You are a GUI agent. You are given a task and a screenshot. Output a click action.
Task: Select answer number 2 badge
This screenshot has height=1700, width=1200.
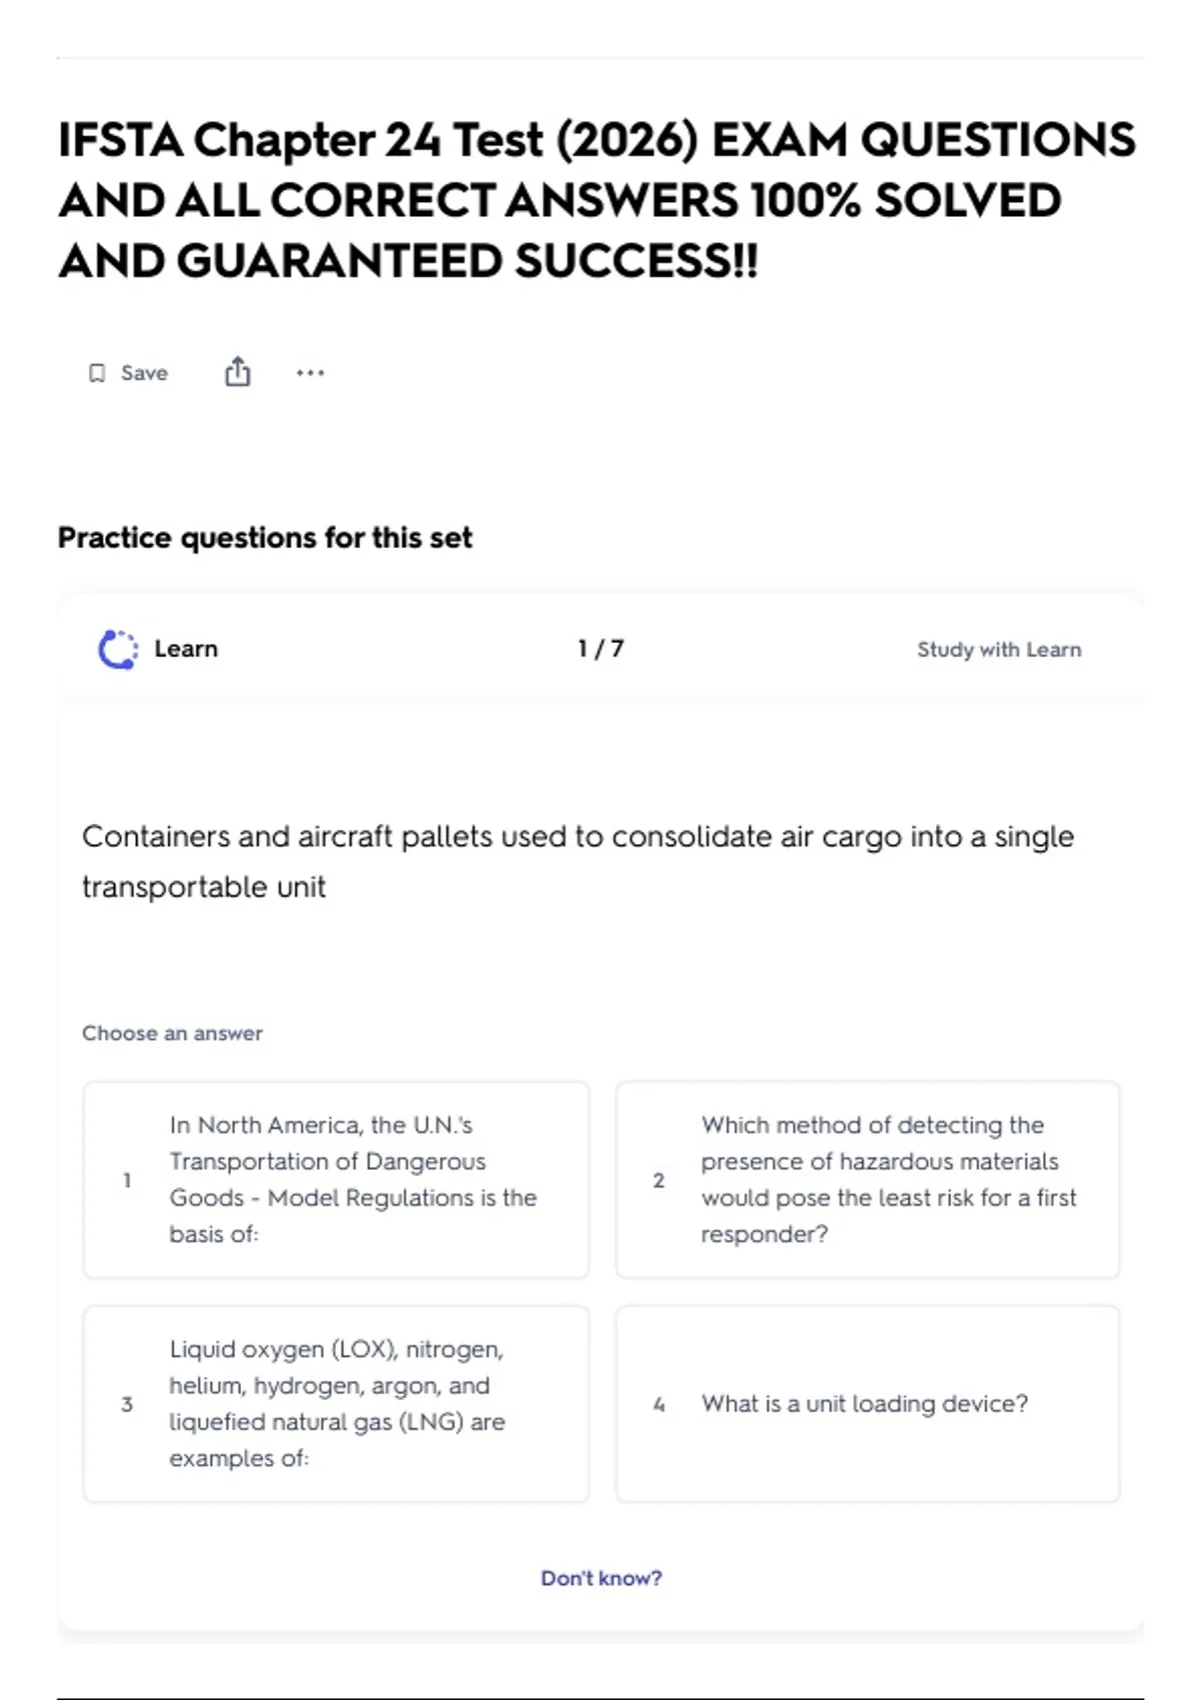pos(659,1180)
